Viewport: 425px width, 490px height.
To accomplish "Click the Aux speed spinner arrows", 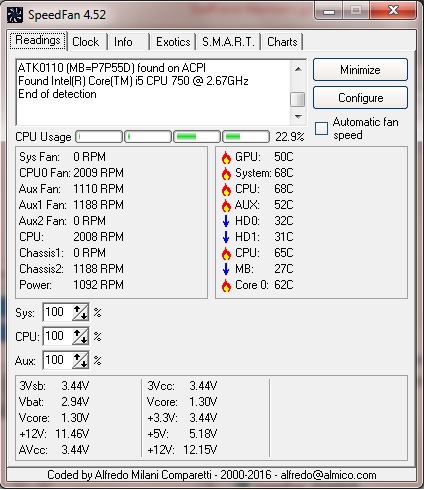I will 81,360.
